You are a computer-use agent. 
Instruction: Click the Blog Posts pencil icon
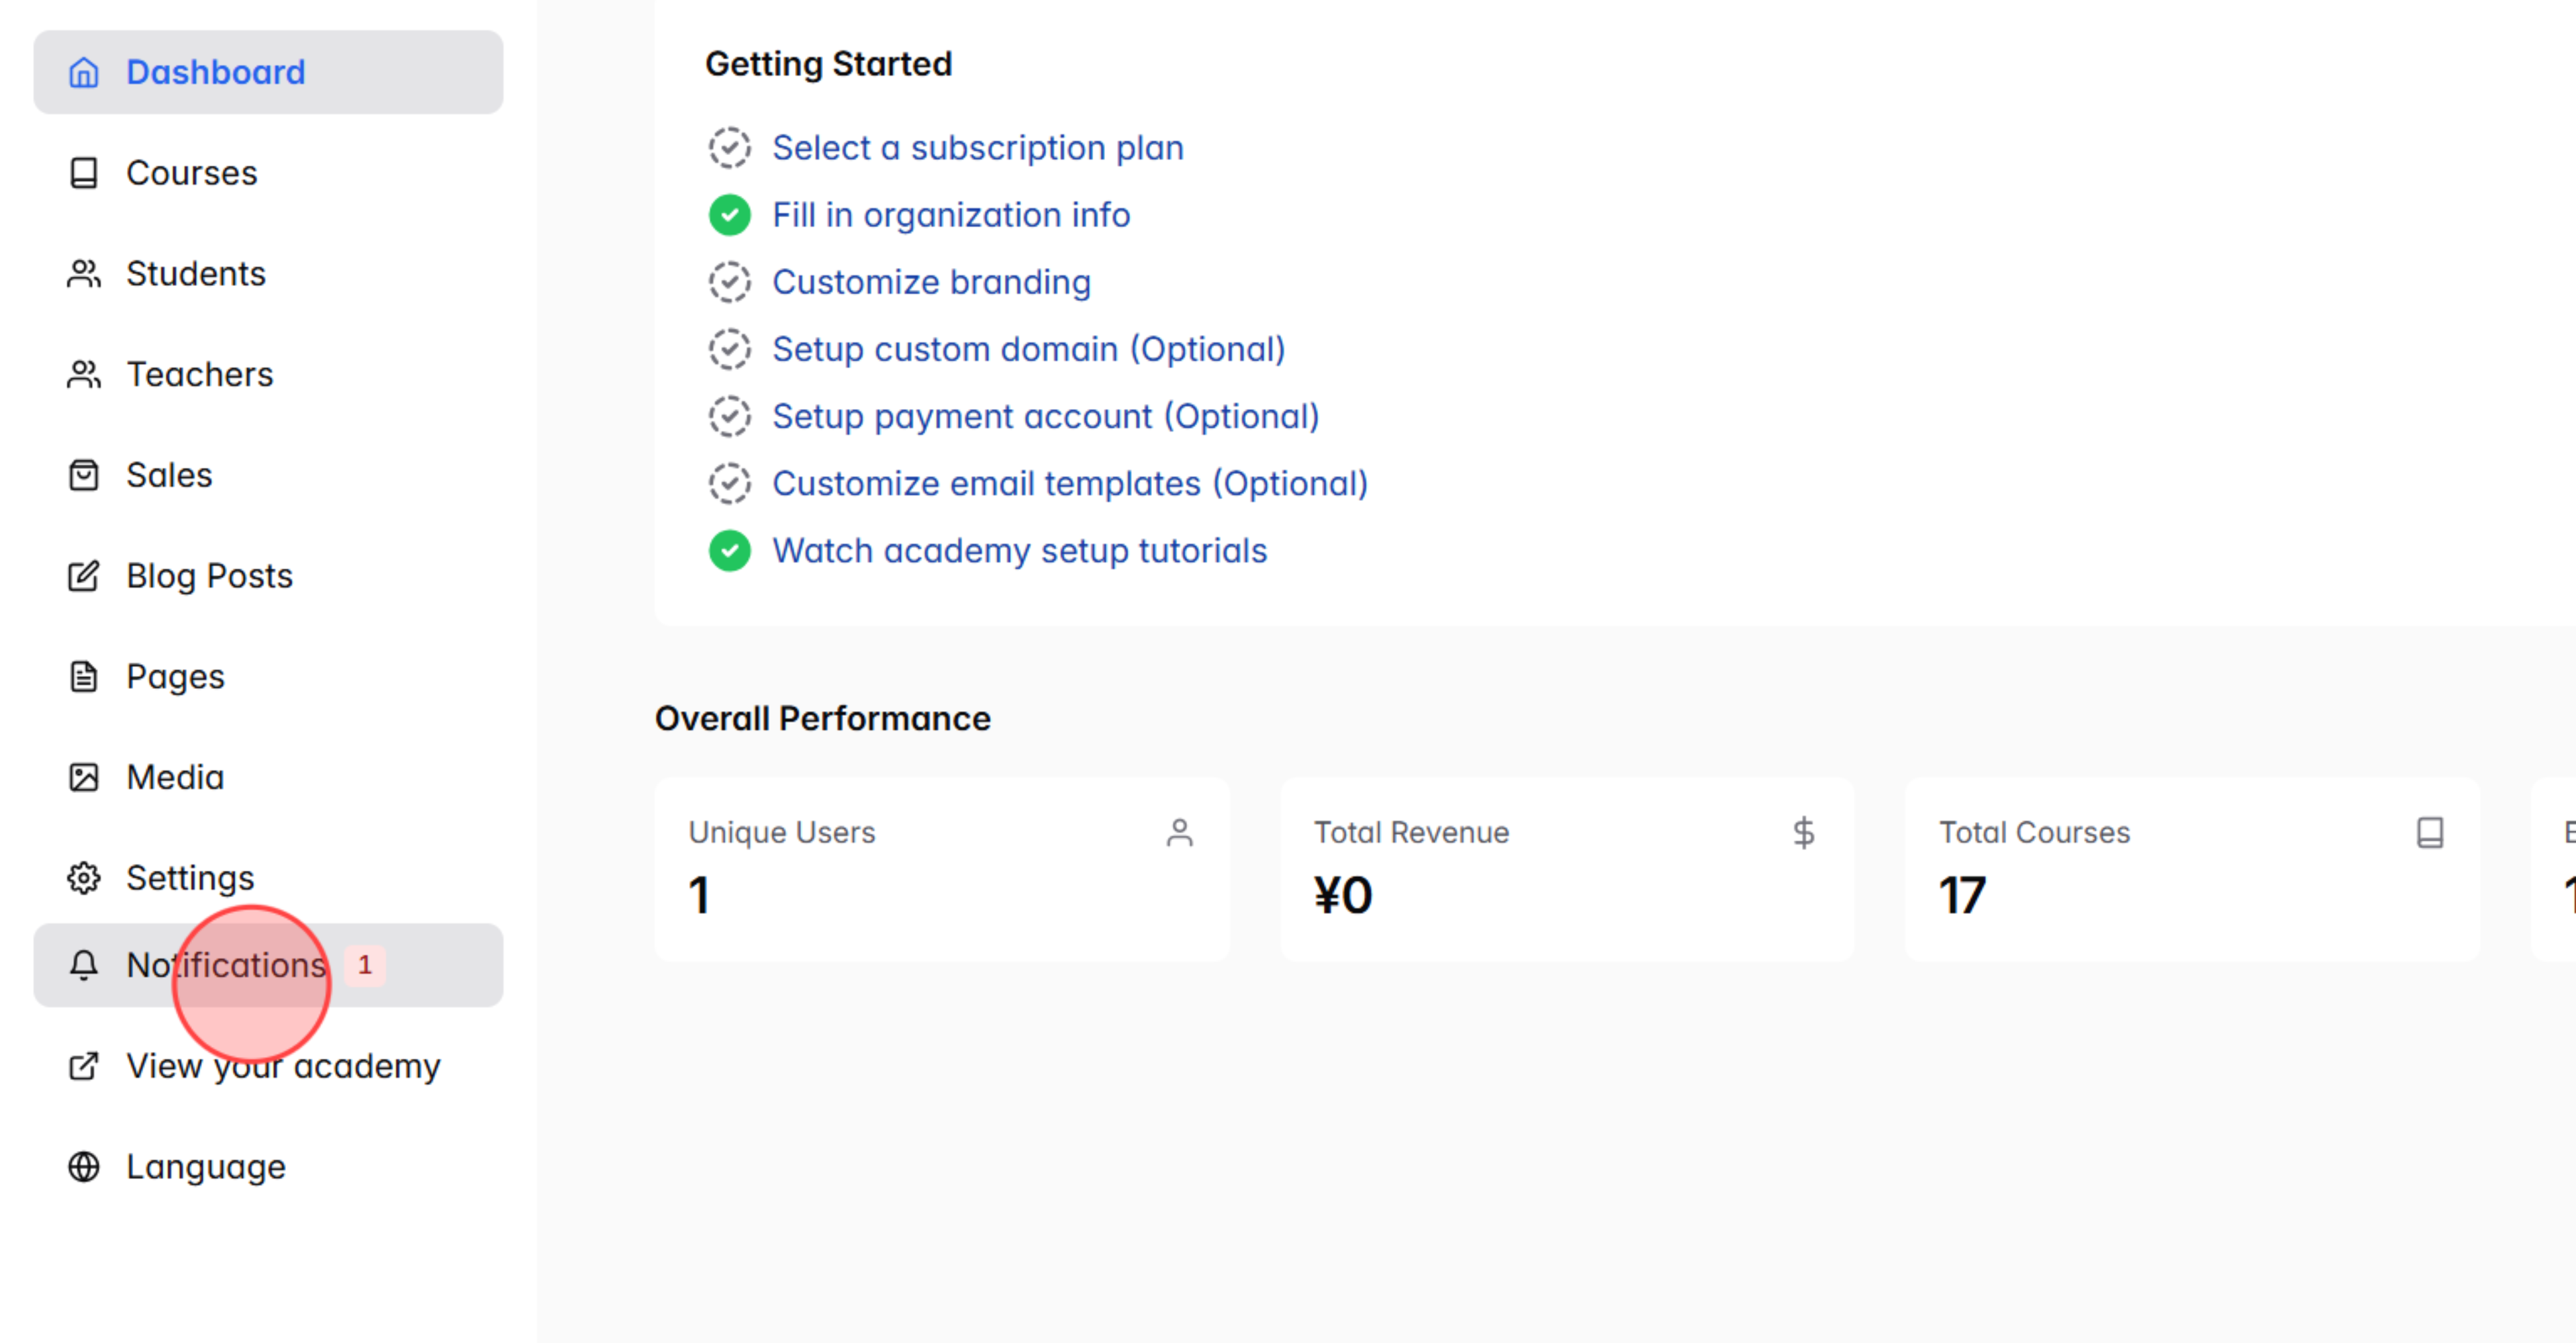[x=84, y=576]
